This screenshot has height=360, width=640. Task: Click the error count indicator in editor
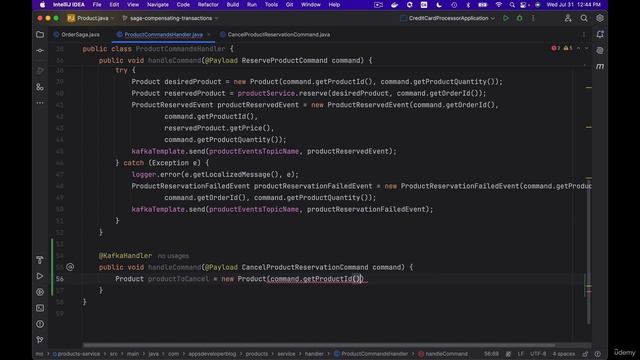coord(556,49)
